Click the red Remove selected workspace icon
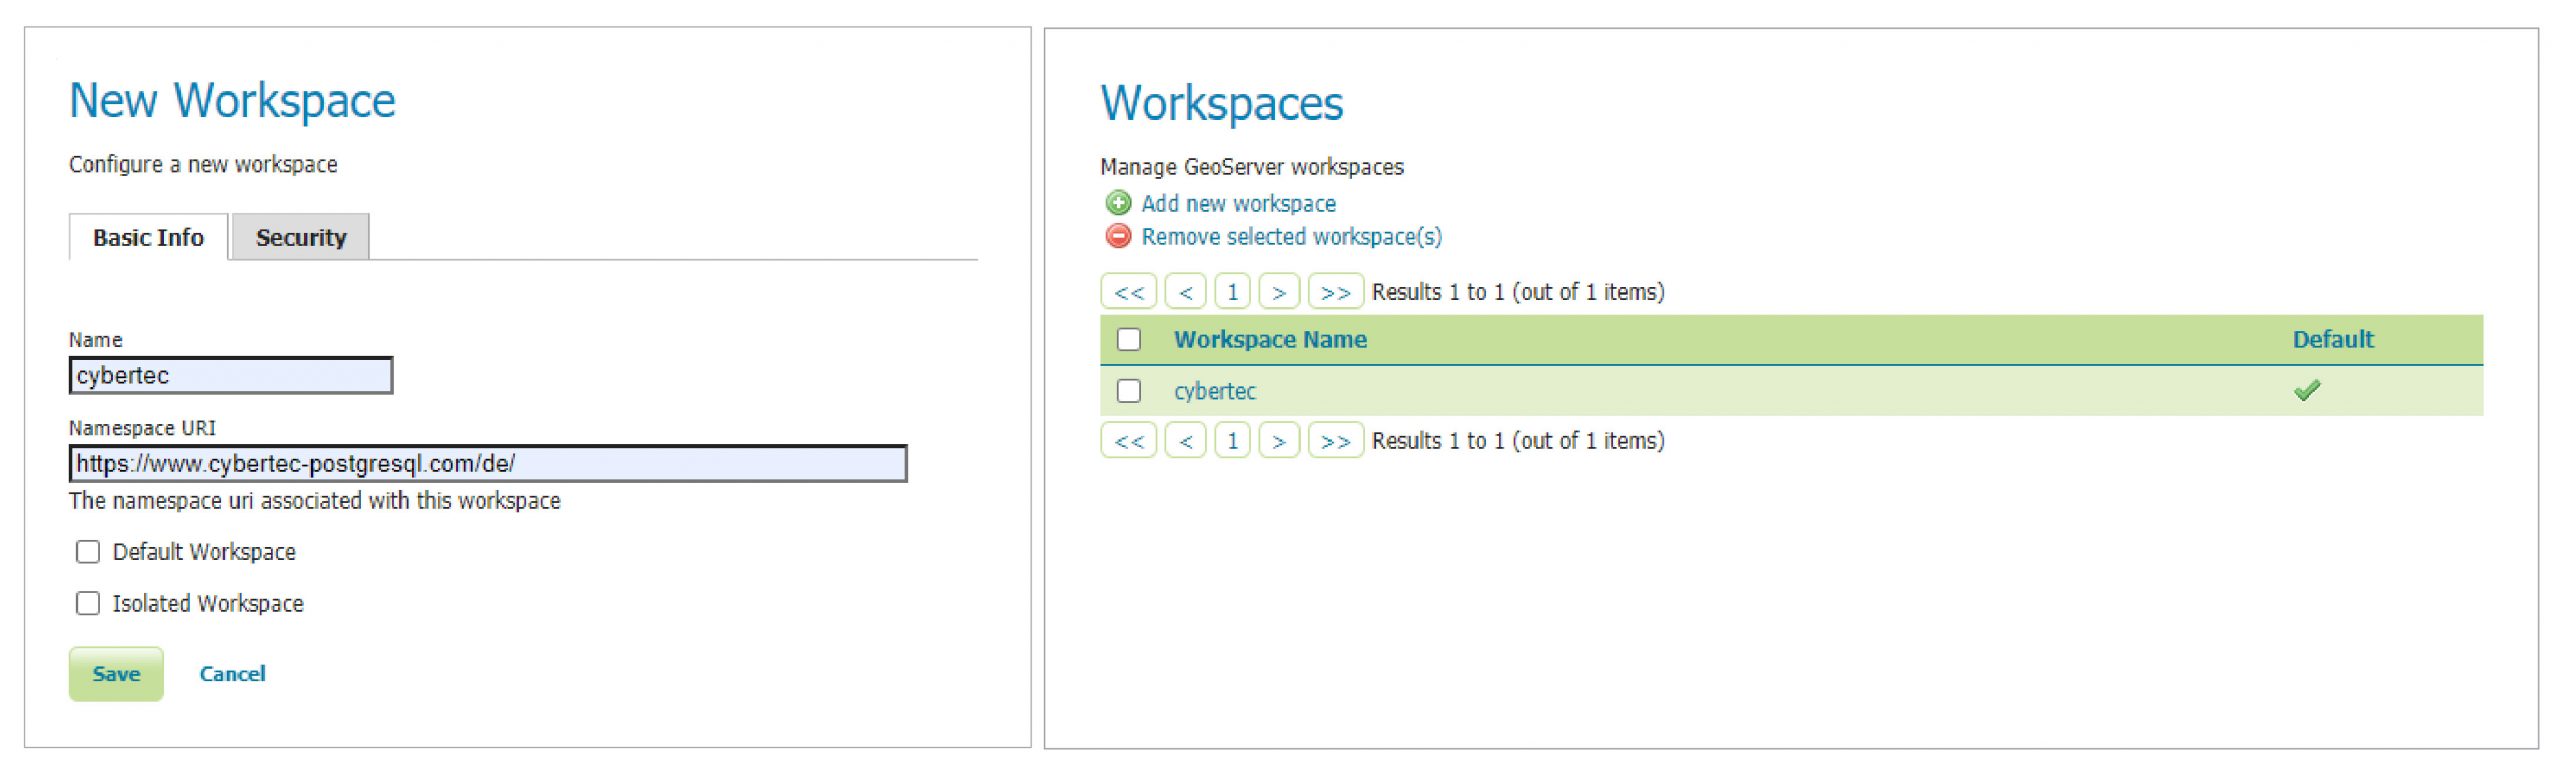Screen dimensions: 2560x777 coord(1117,236)
